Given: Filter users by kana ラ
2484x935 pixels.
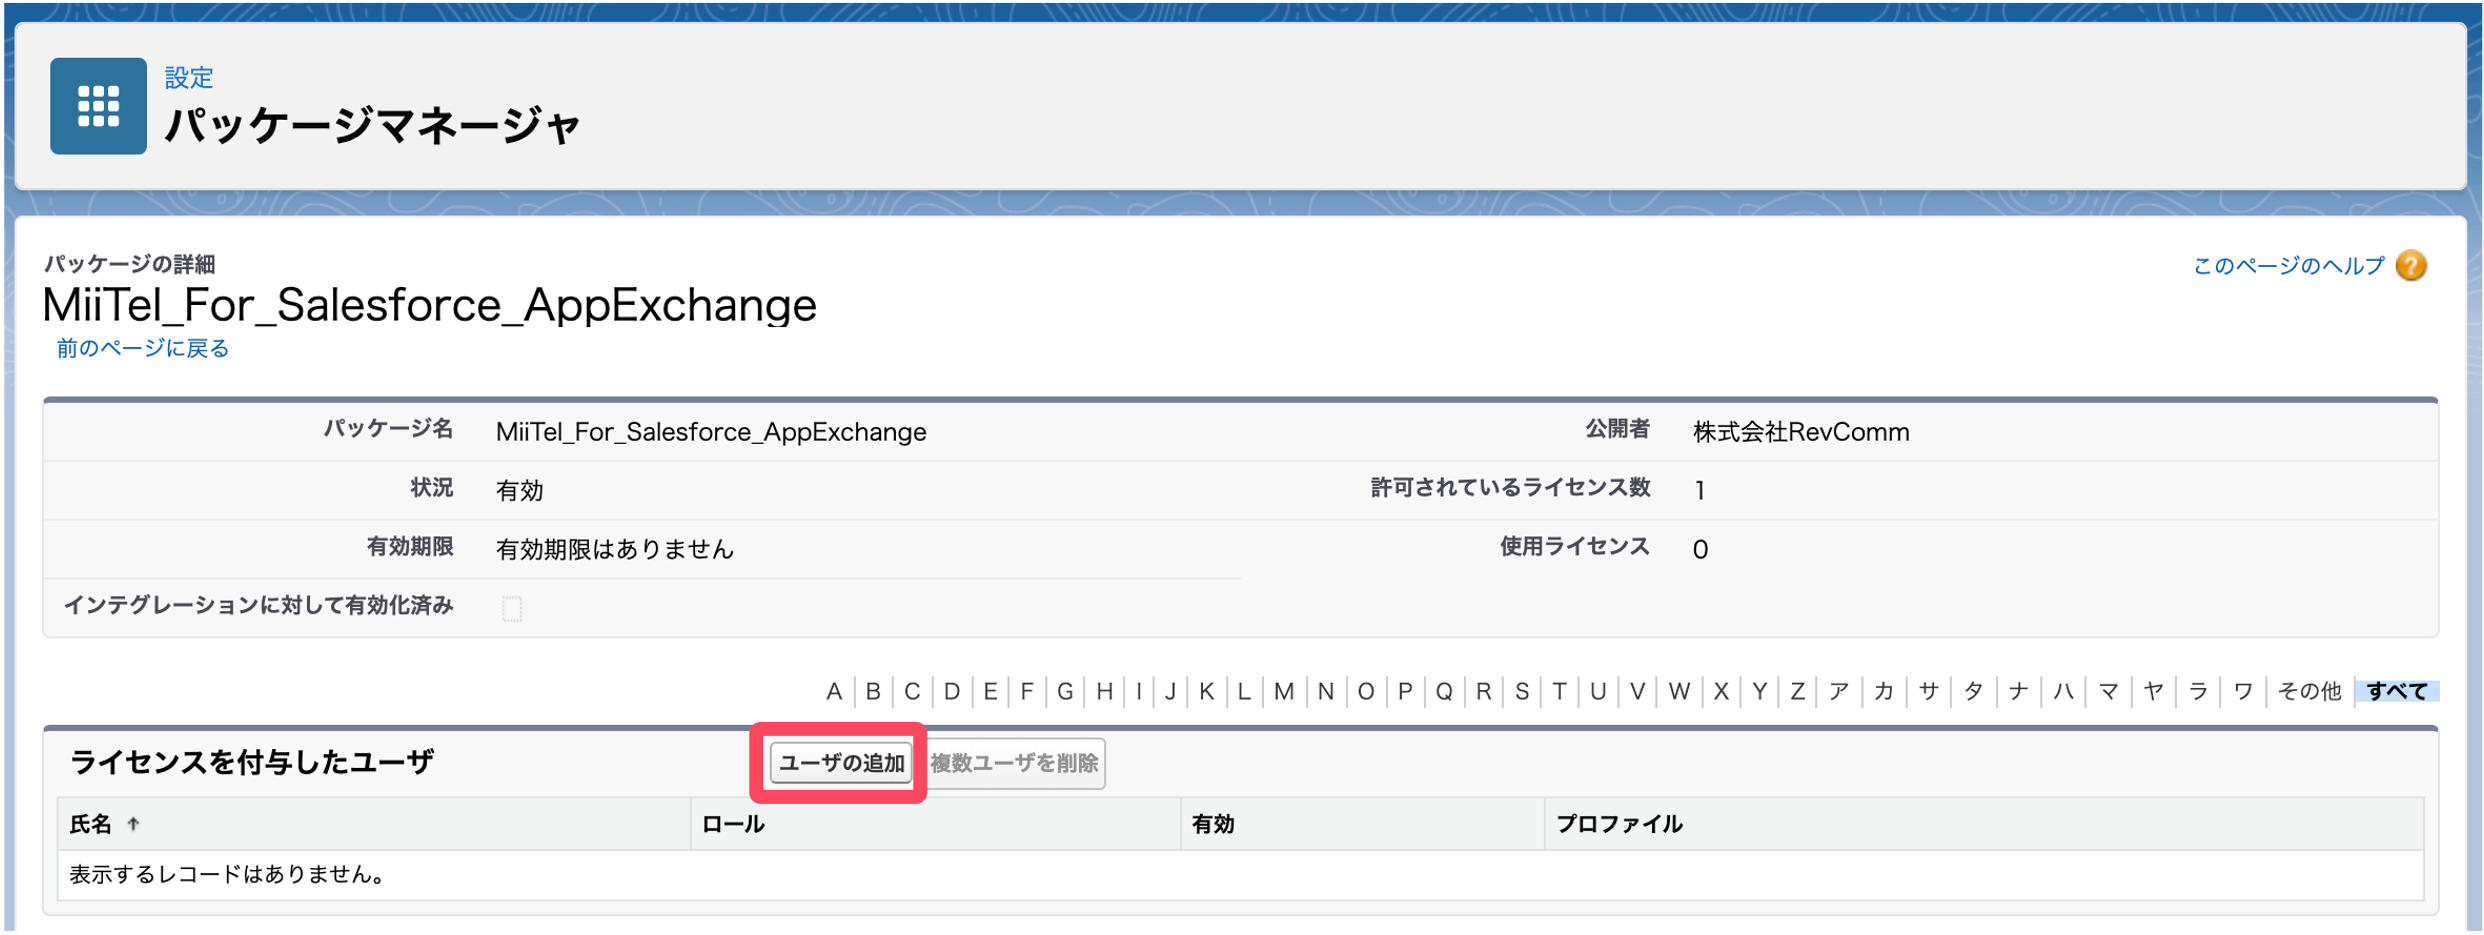Looking at the screenshot, I should click(2198, 691).
